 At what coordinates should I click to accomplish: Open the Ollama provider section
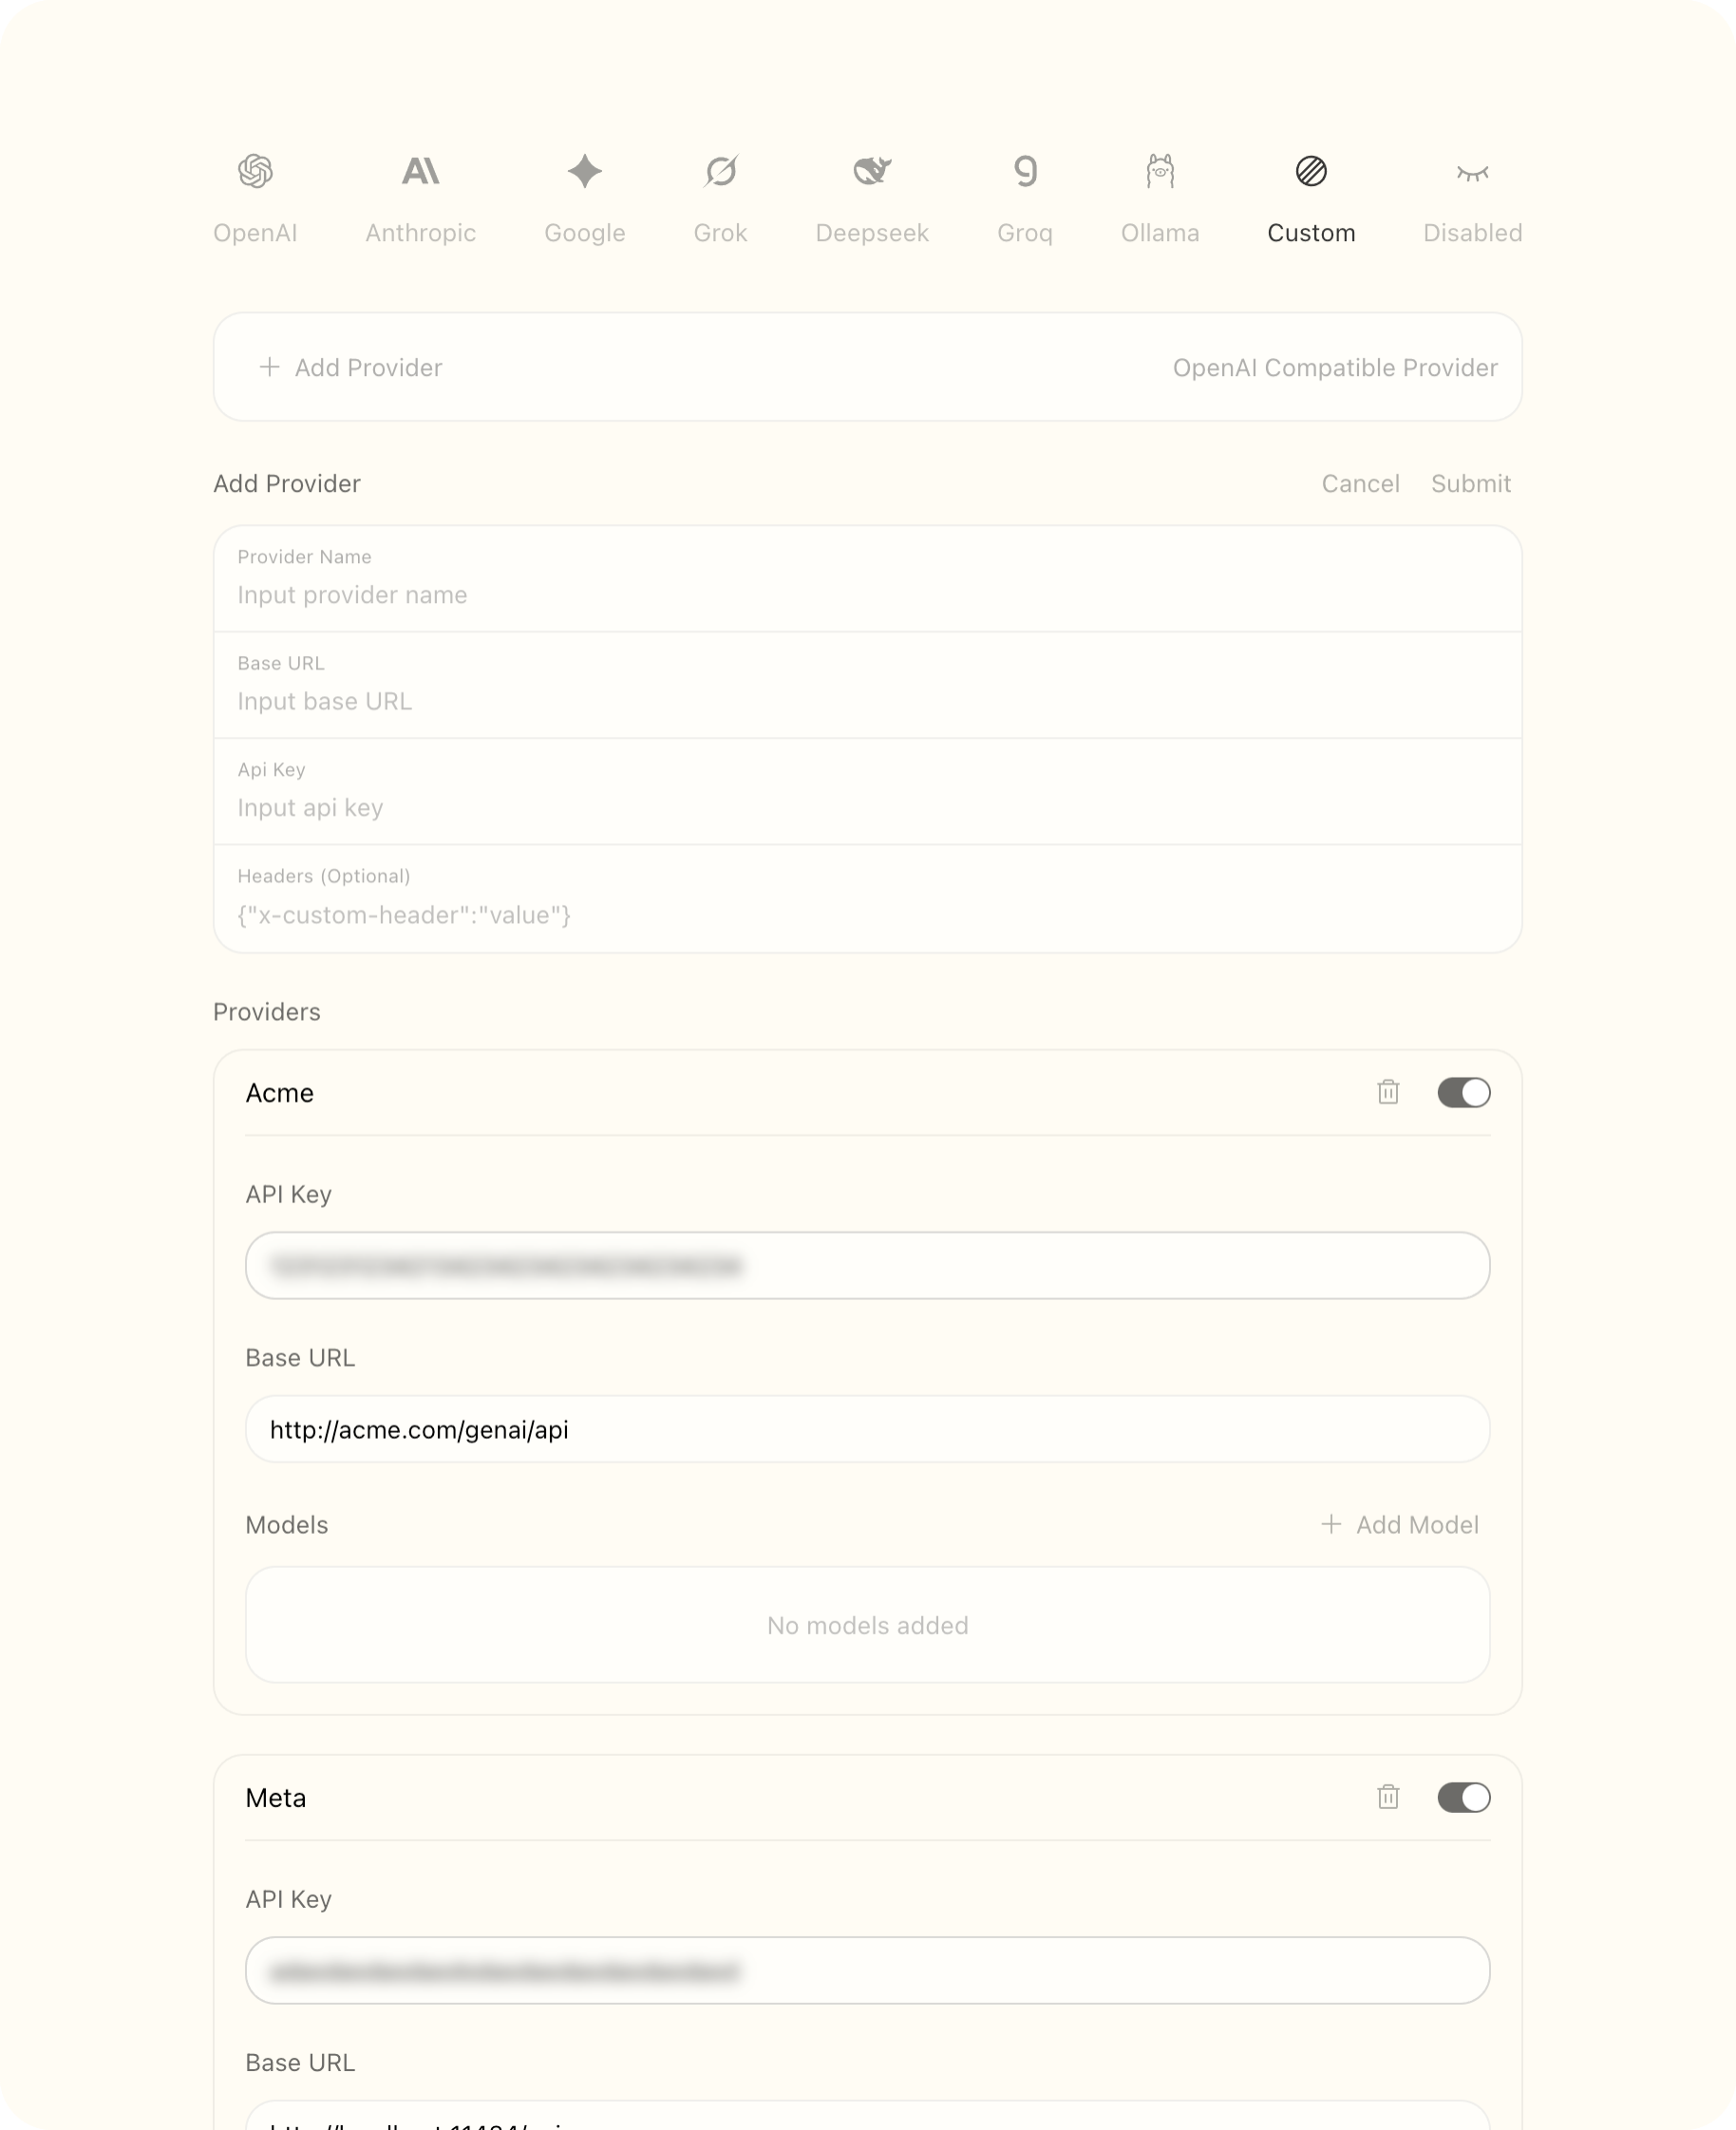click(x=1160, y=195)
